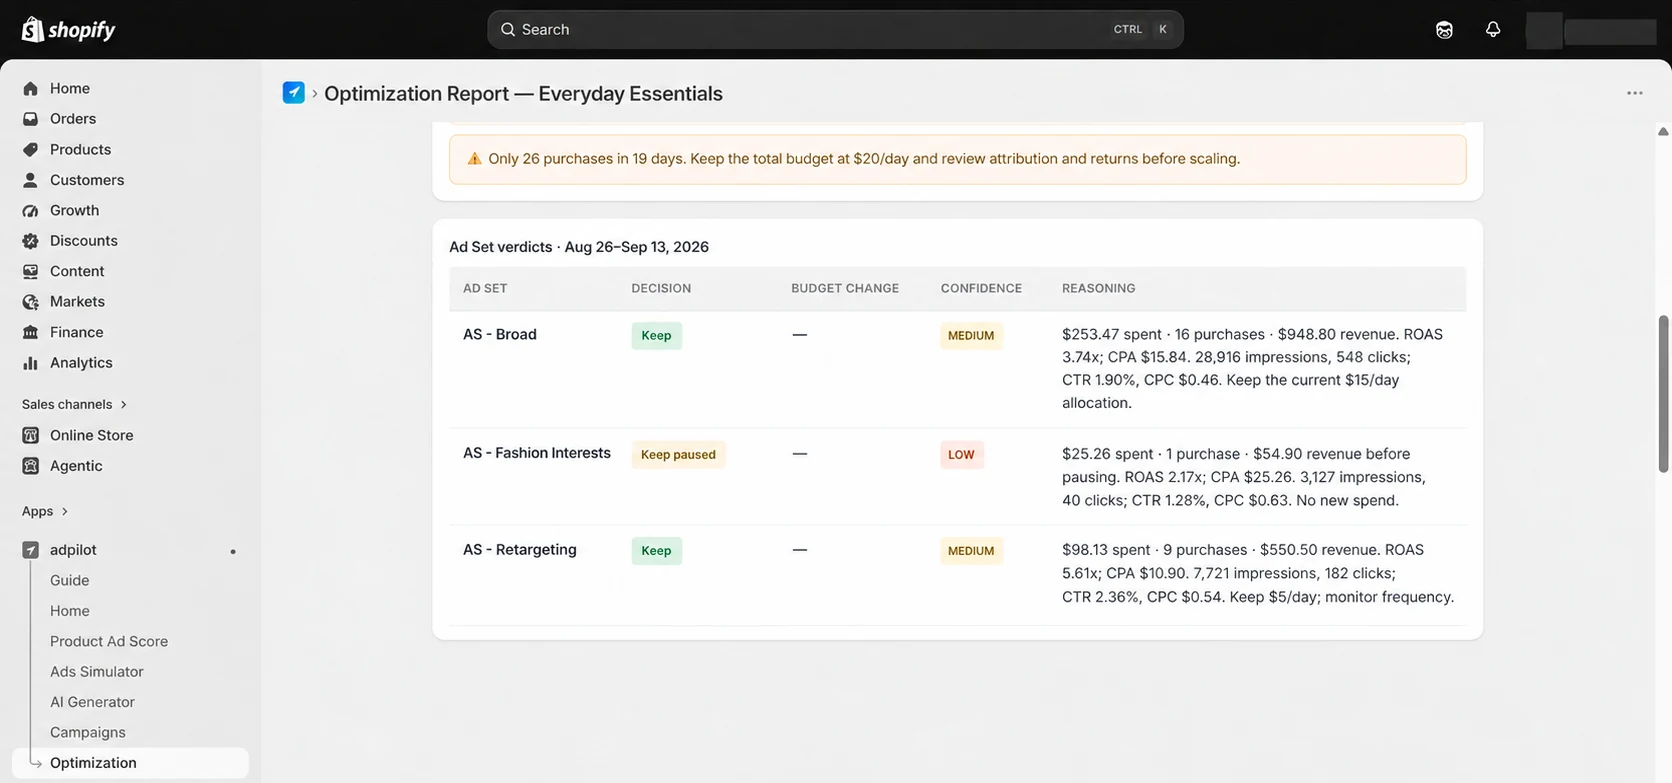Open Campaigns page
The width and height of the screenshot is (1672, 783).
[88, 733]
